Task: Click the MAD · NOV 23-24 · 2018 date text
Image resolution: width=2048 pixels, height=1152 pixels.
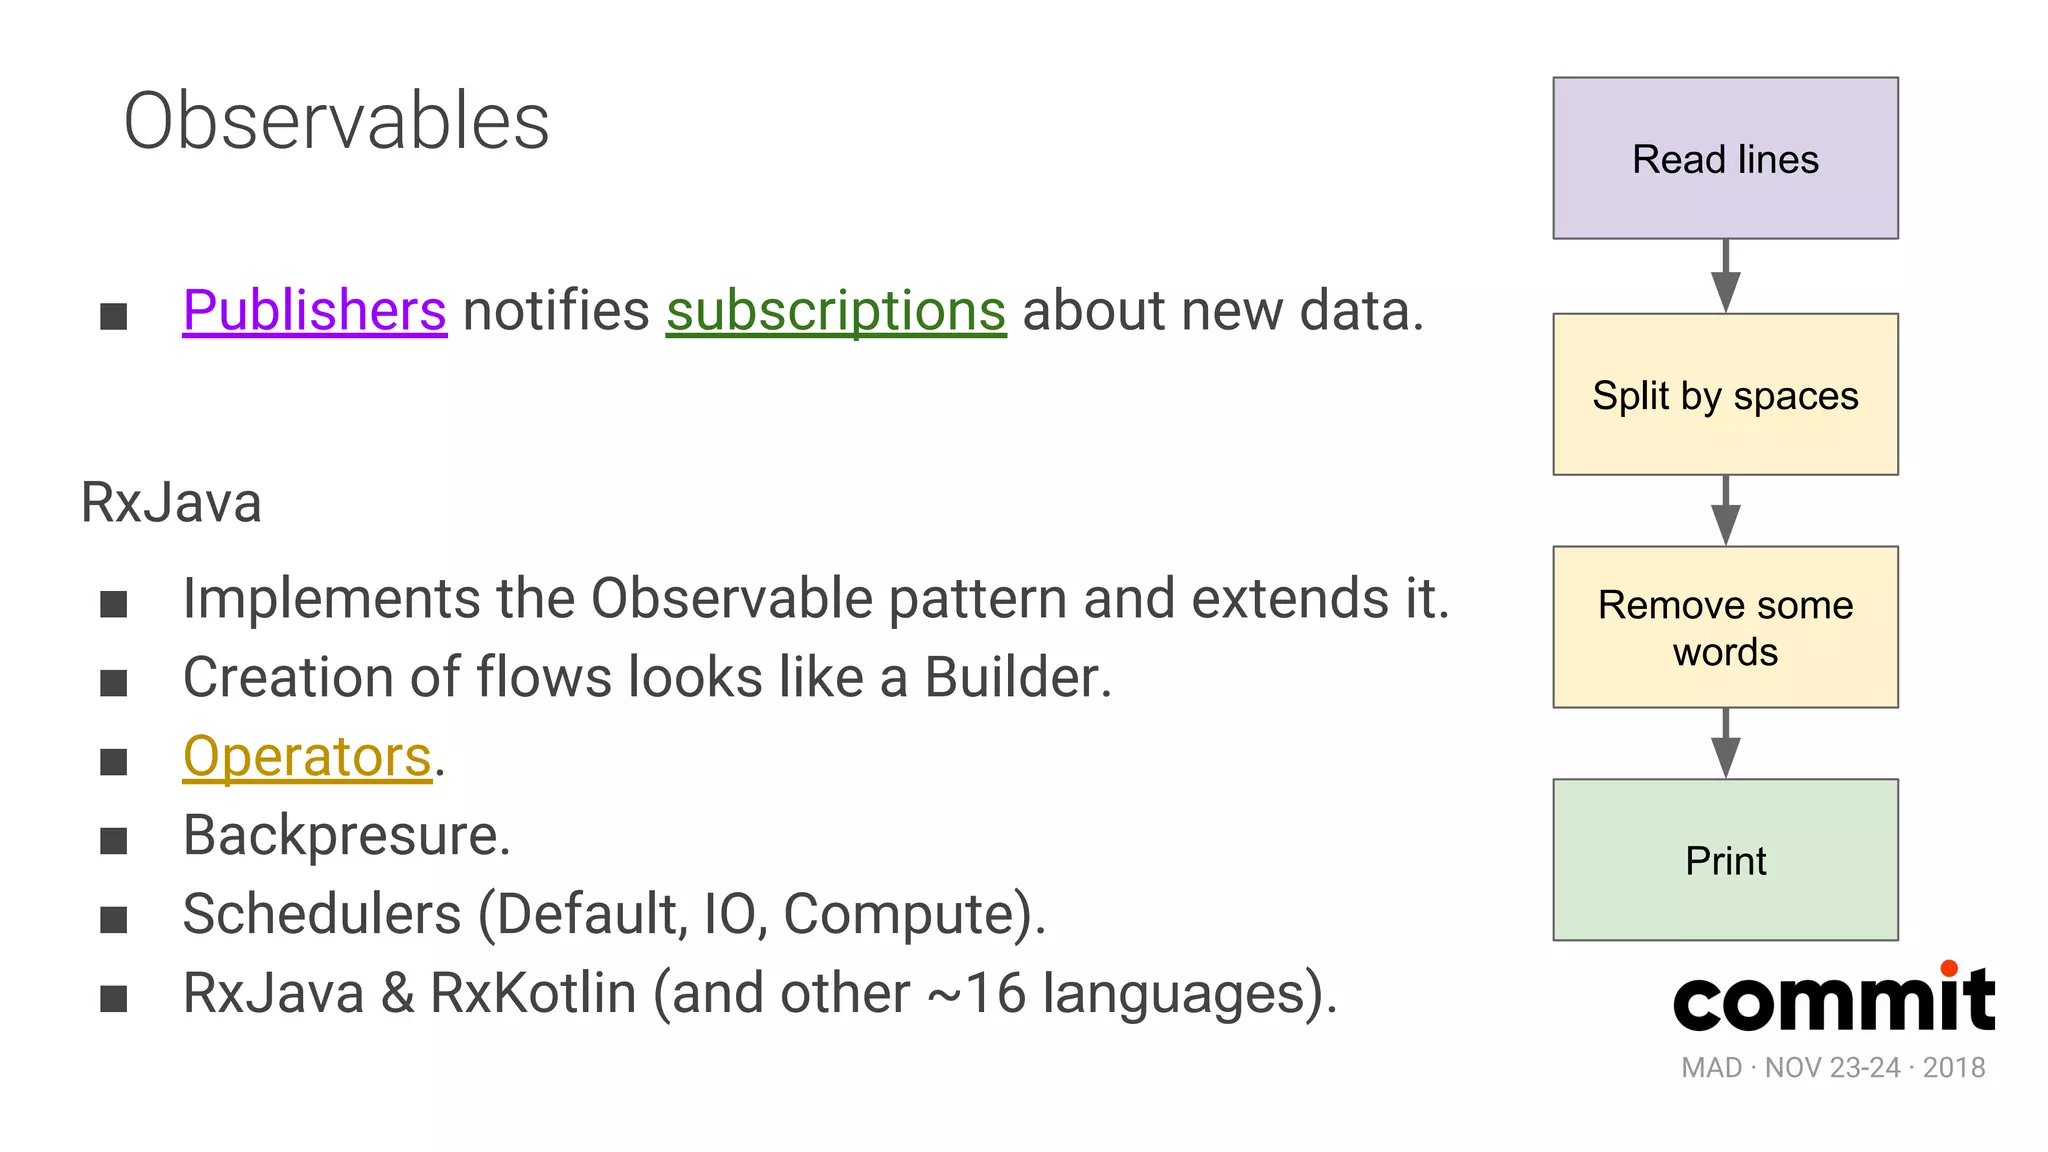Action: (x=1833, y=1068)
